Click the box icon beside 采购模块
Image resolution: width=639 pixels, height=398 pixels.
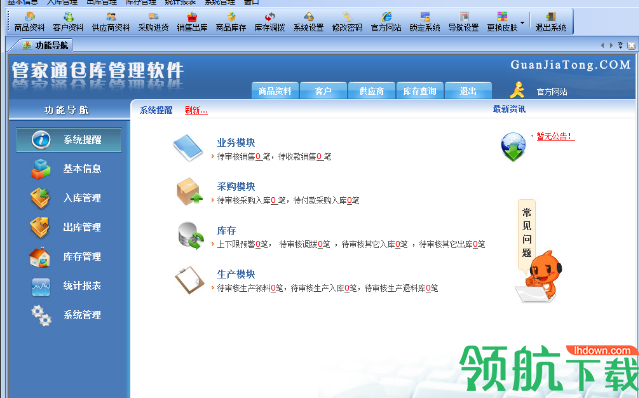189,191
